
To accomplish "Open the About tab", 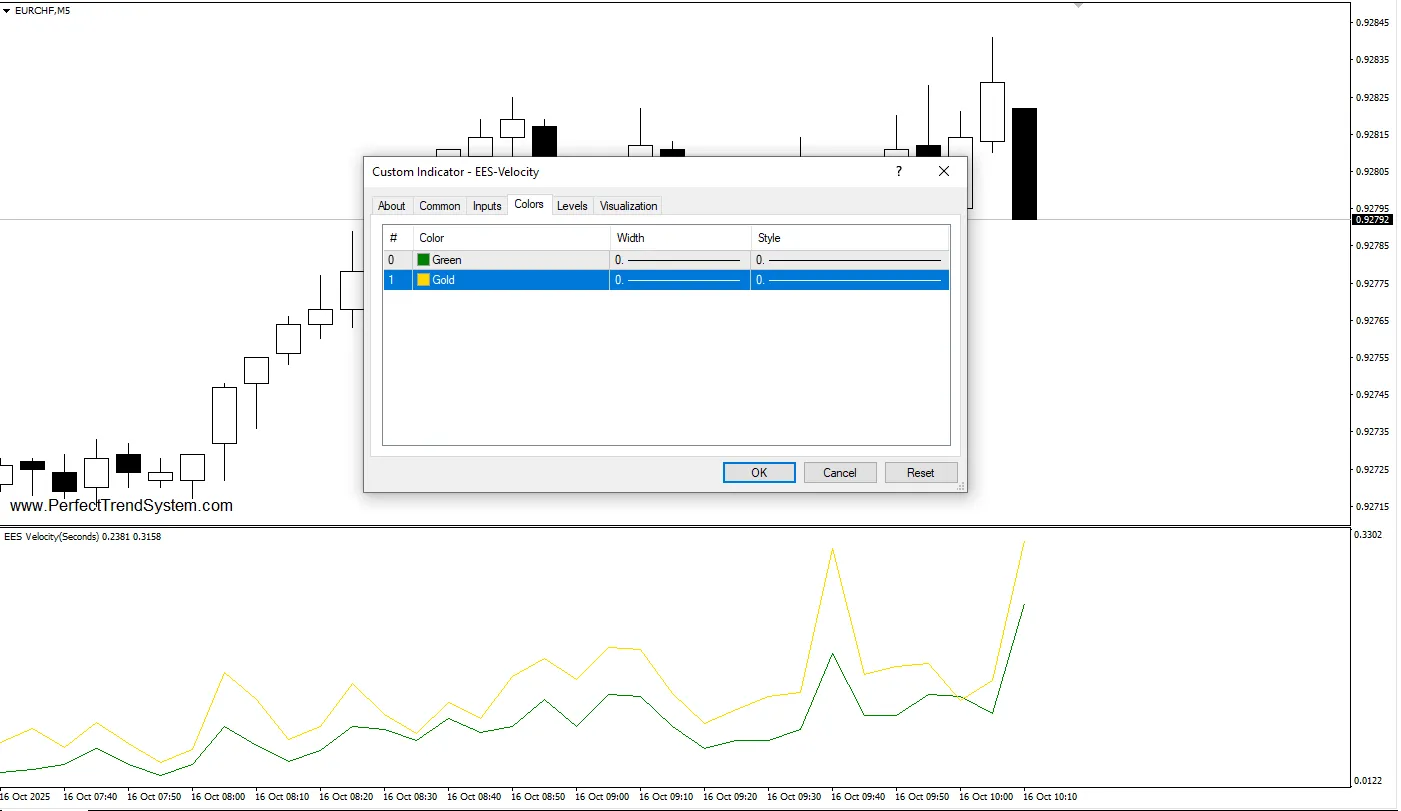I will [391, 206].
